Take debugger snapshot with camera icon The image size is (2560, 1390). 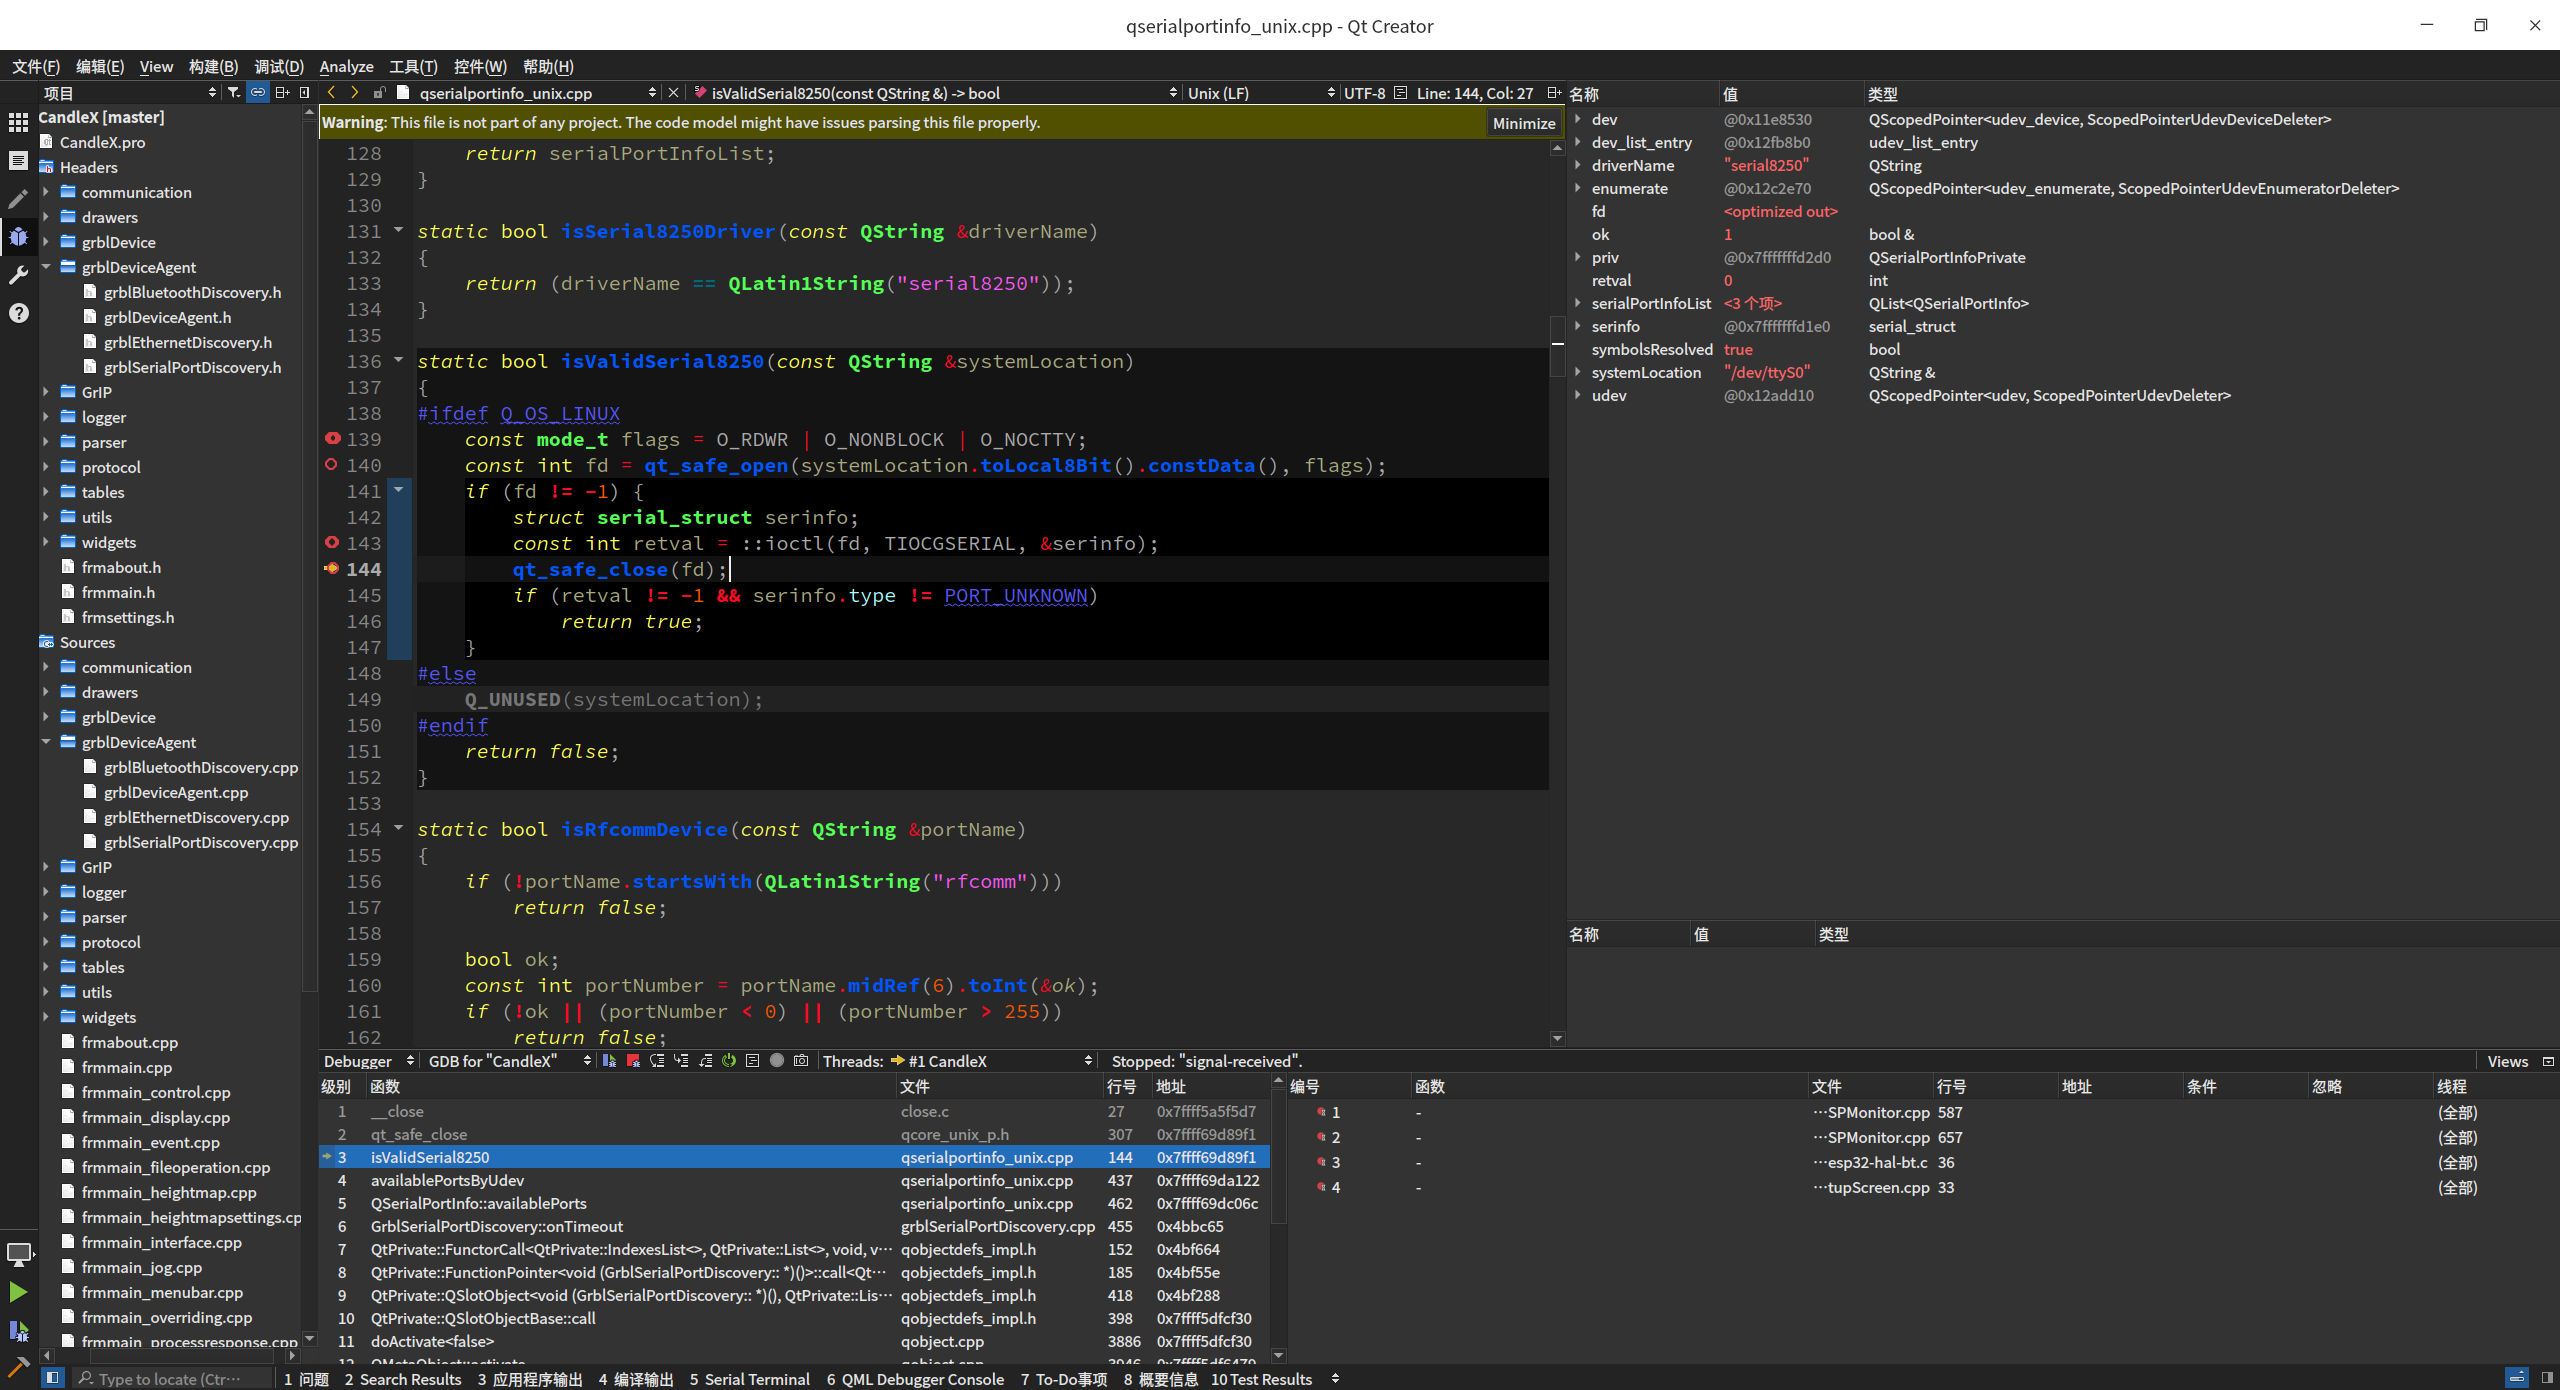click(x=801, y=1061)
